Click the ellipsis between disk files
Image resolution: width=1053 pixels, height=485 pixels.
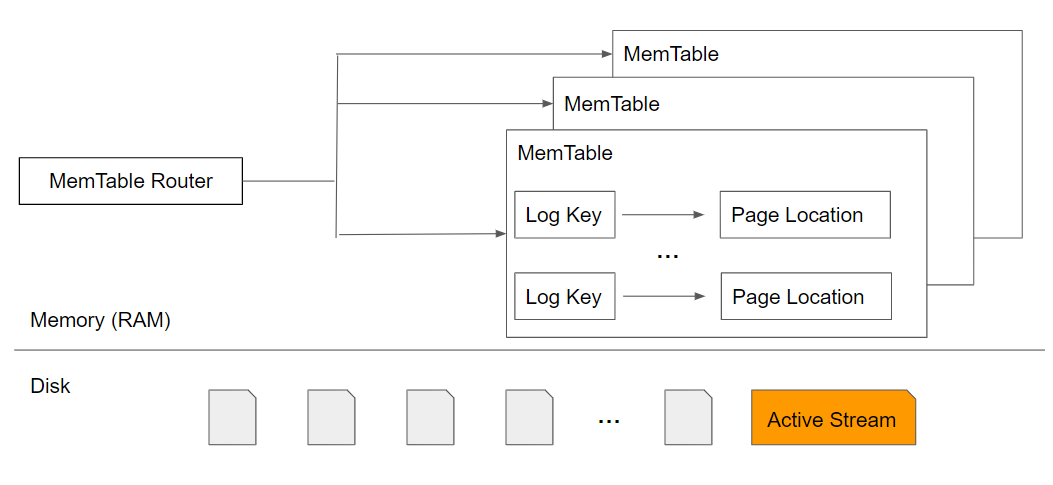coord(608,421)
